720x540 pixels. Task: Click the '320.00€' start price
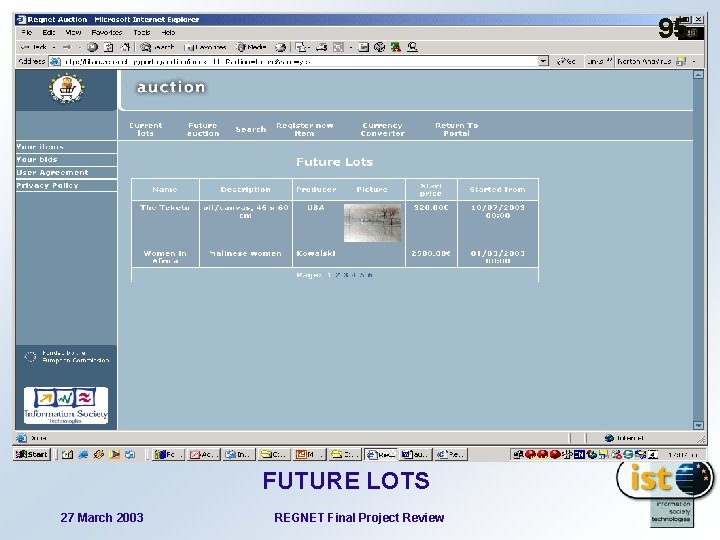(x=431, y=208)
